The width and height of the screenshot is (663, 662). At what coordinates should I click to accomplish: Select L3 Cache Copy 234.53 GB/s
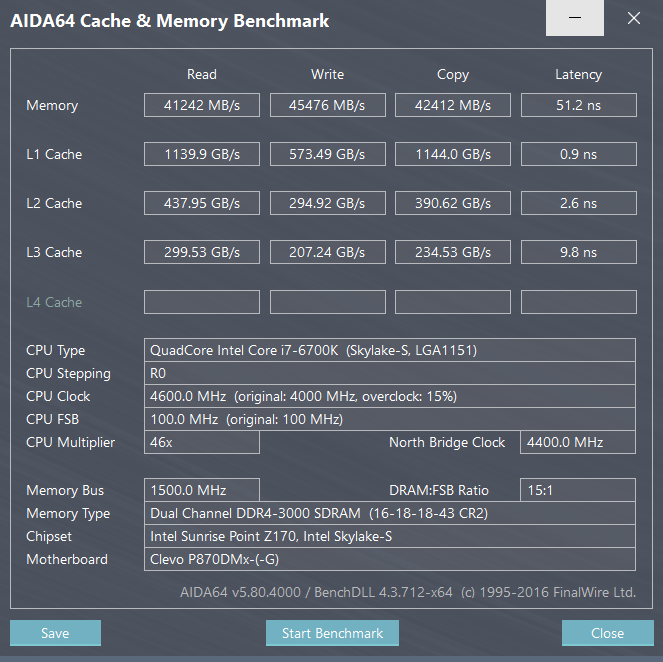point(453,252)
